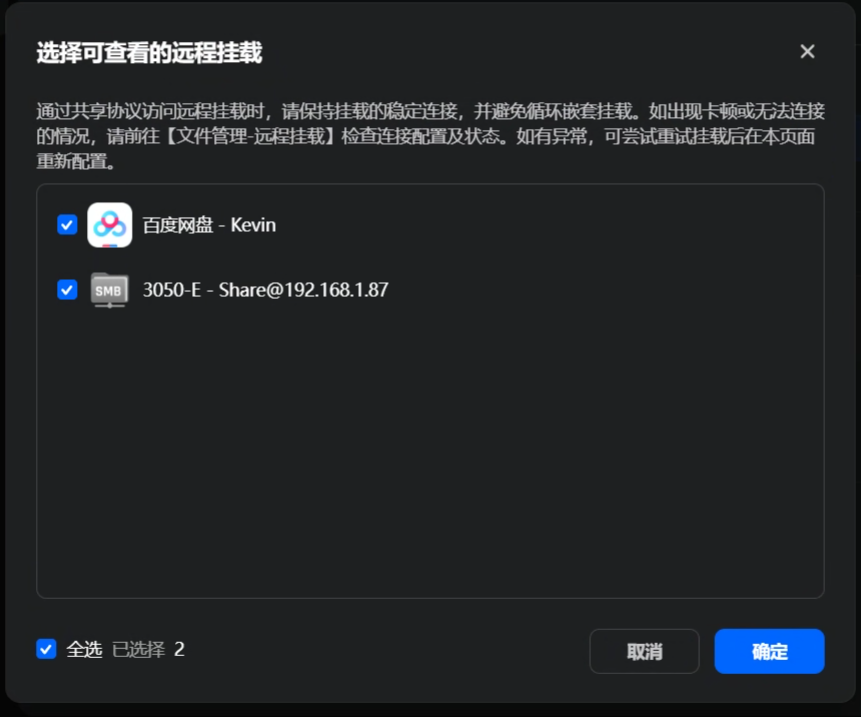Click the 取消 button
The height and width of the screenshot is (717, 861).
coord(644,651)
